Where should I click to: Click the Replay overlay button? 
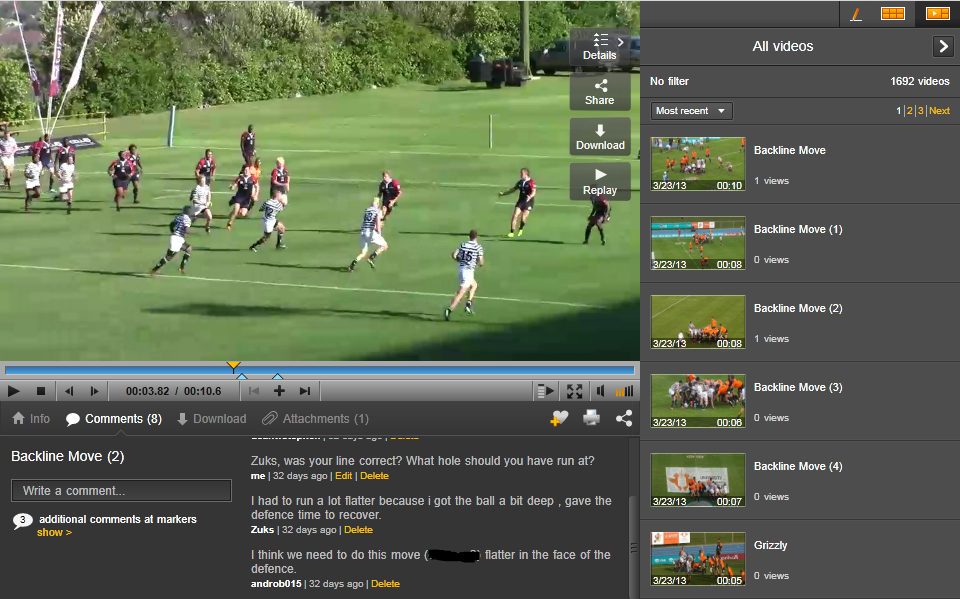click(600, 182)
